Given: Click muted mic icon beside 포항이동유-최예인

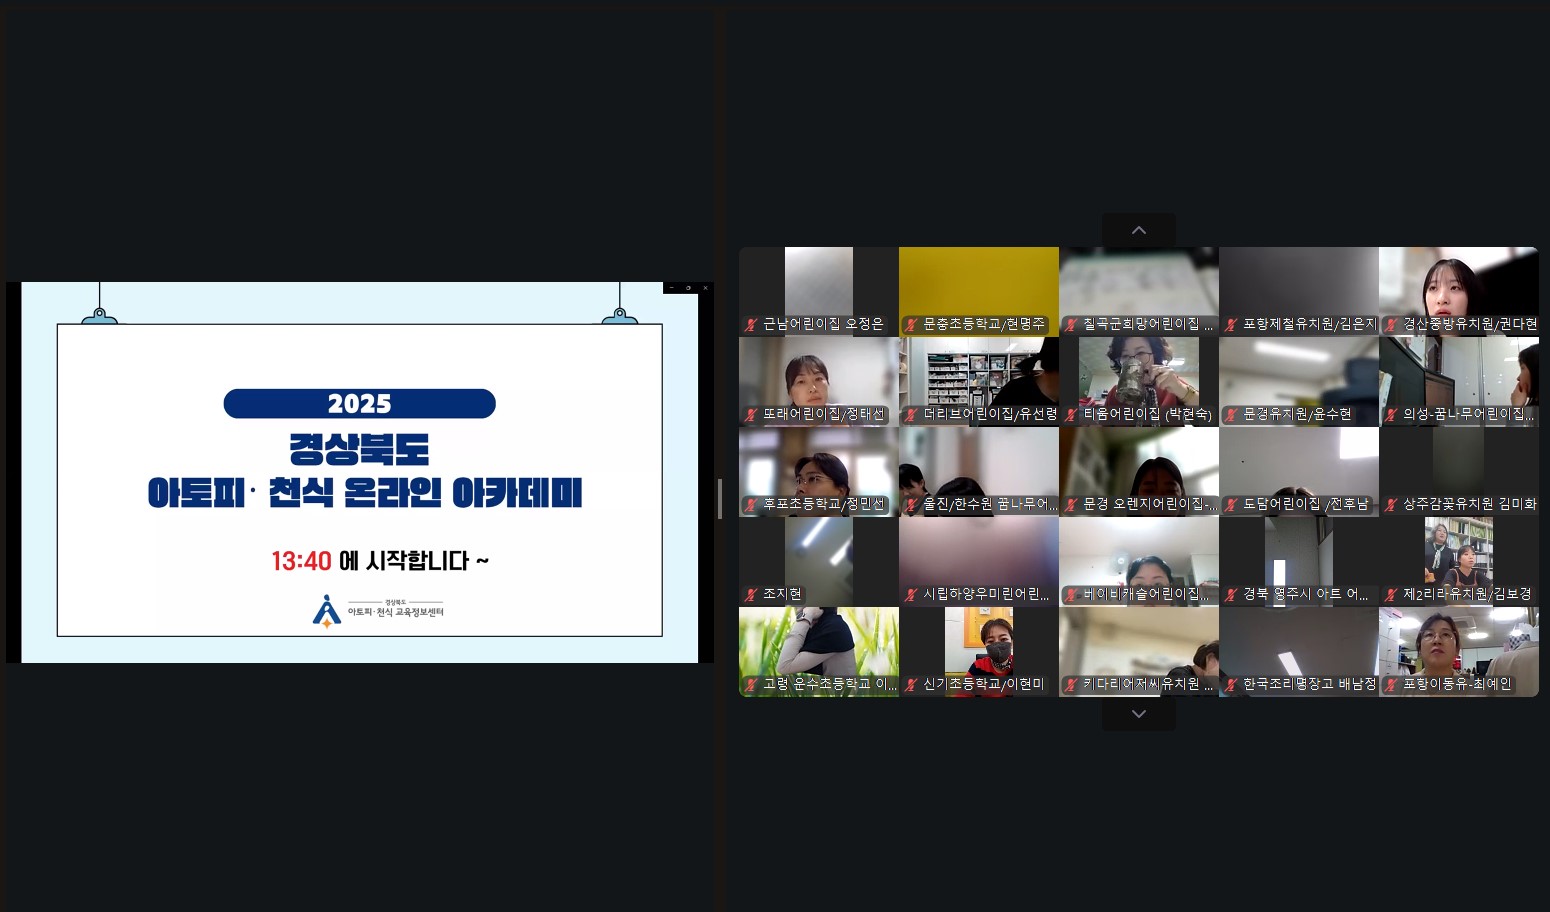Looking at the screenshot, I should pos(1391,684).
